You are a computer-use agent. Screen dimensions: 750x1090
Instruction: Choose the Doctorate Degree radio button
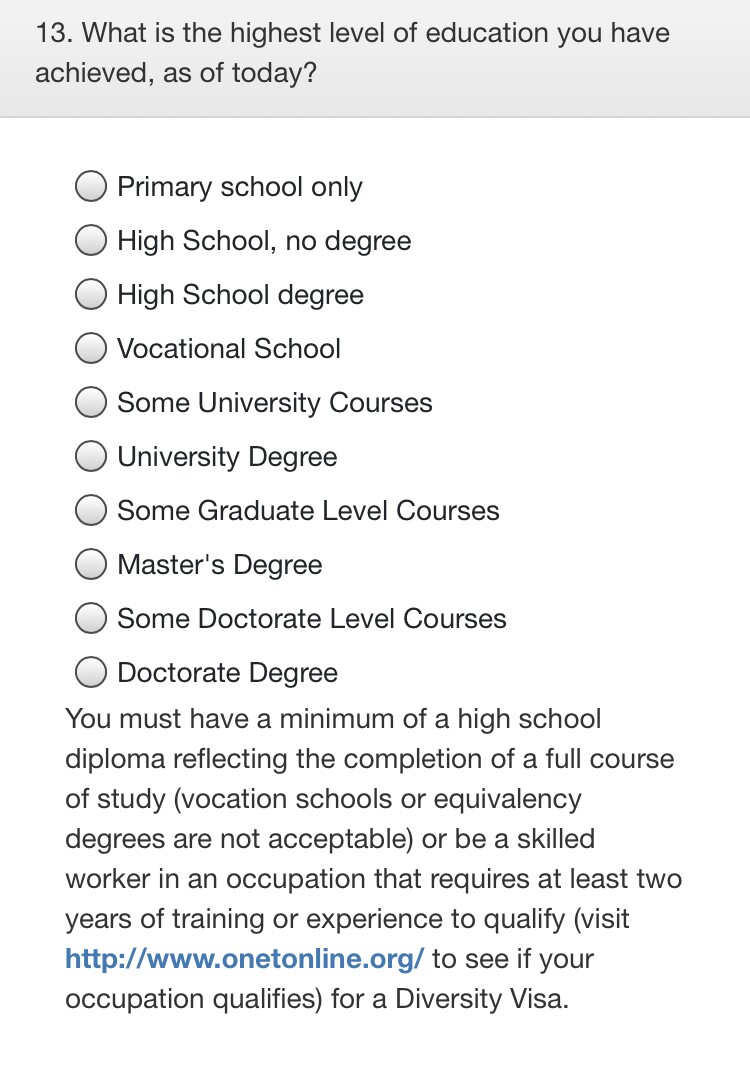tap(91, 673)
